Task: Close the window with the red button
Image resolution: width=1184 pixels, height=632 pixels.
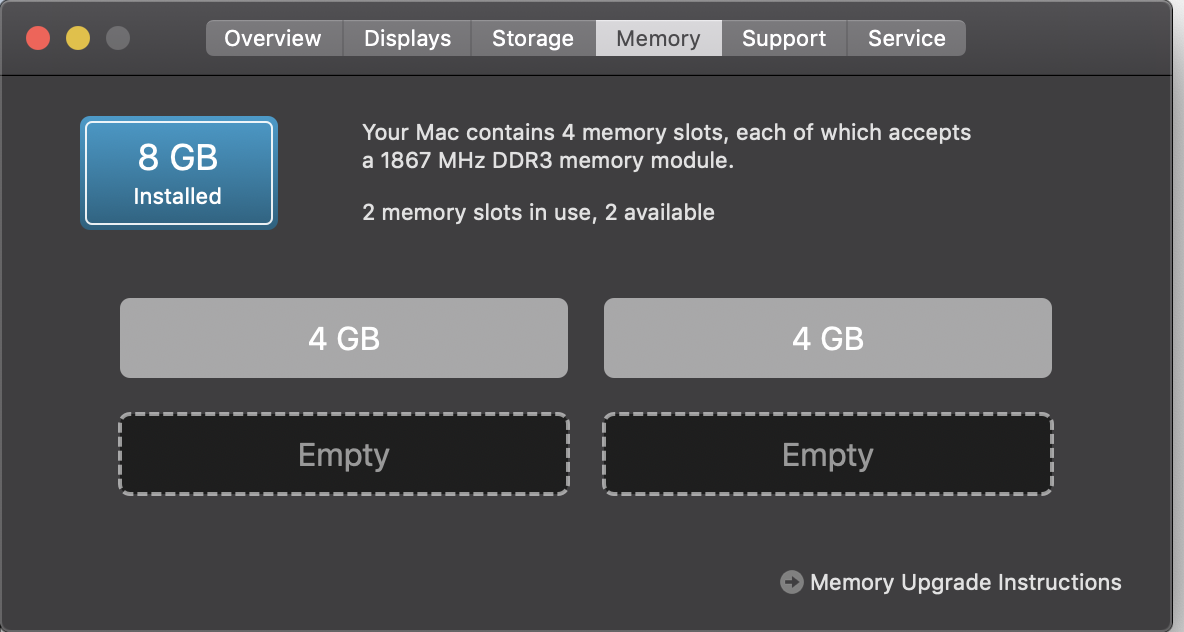Action: point(38,38)
